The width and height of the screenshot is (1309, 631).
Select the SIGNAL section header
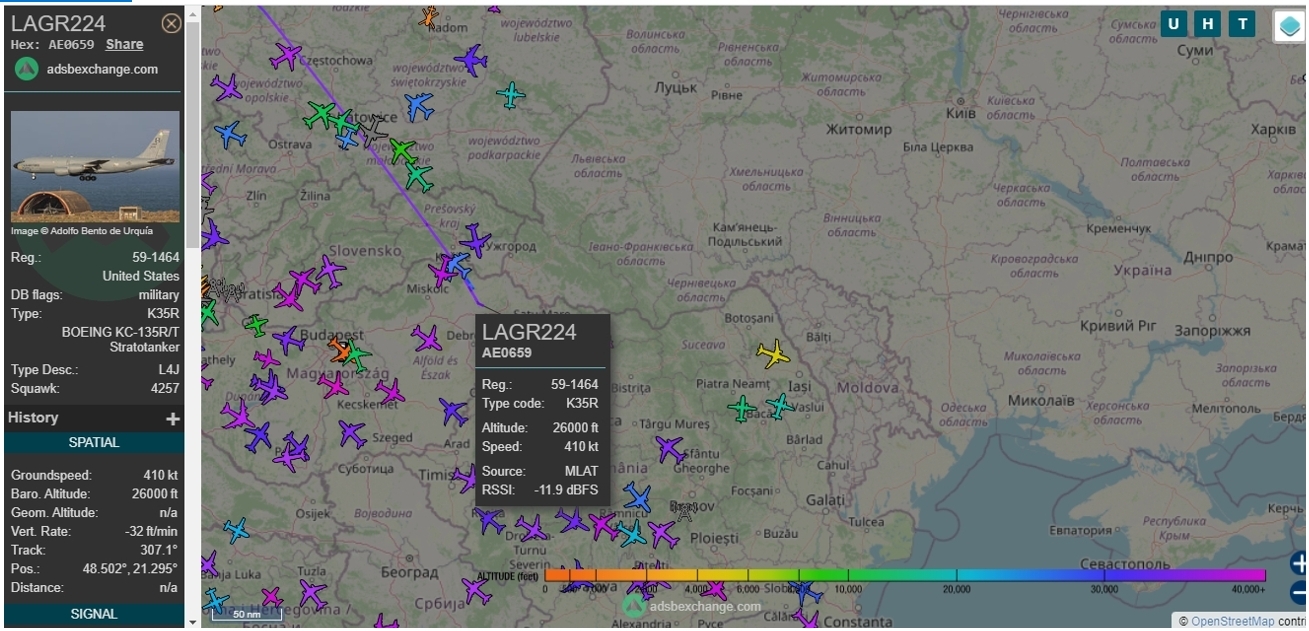94,614
